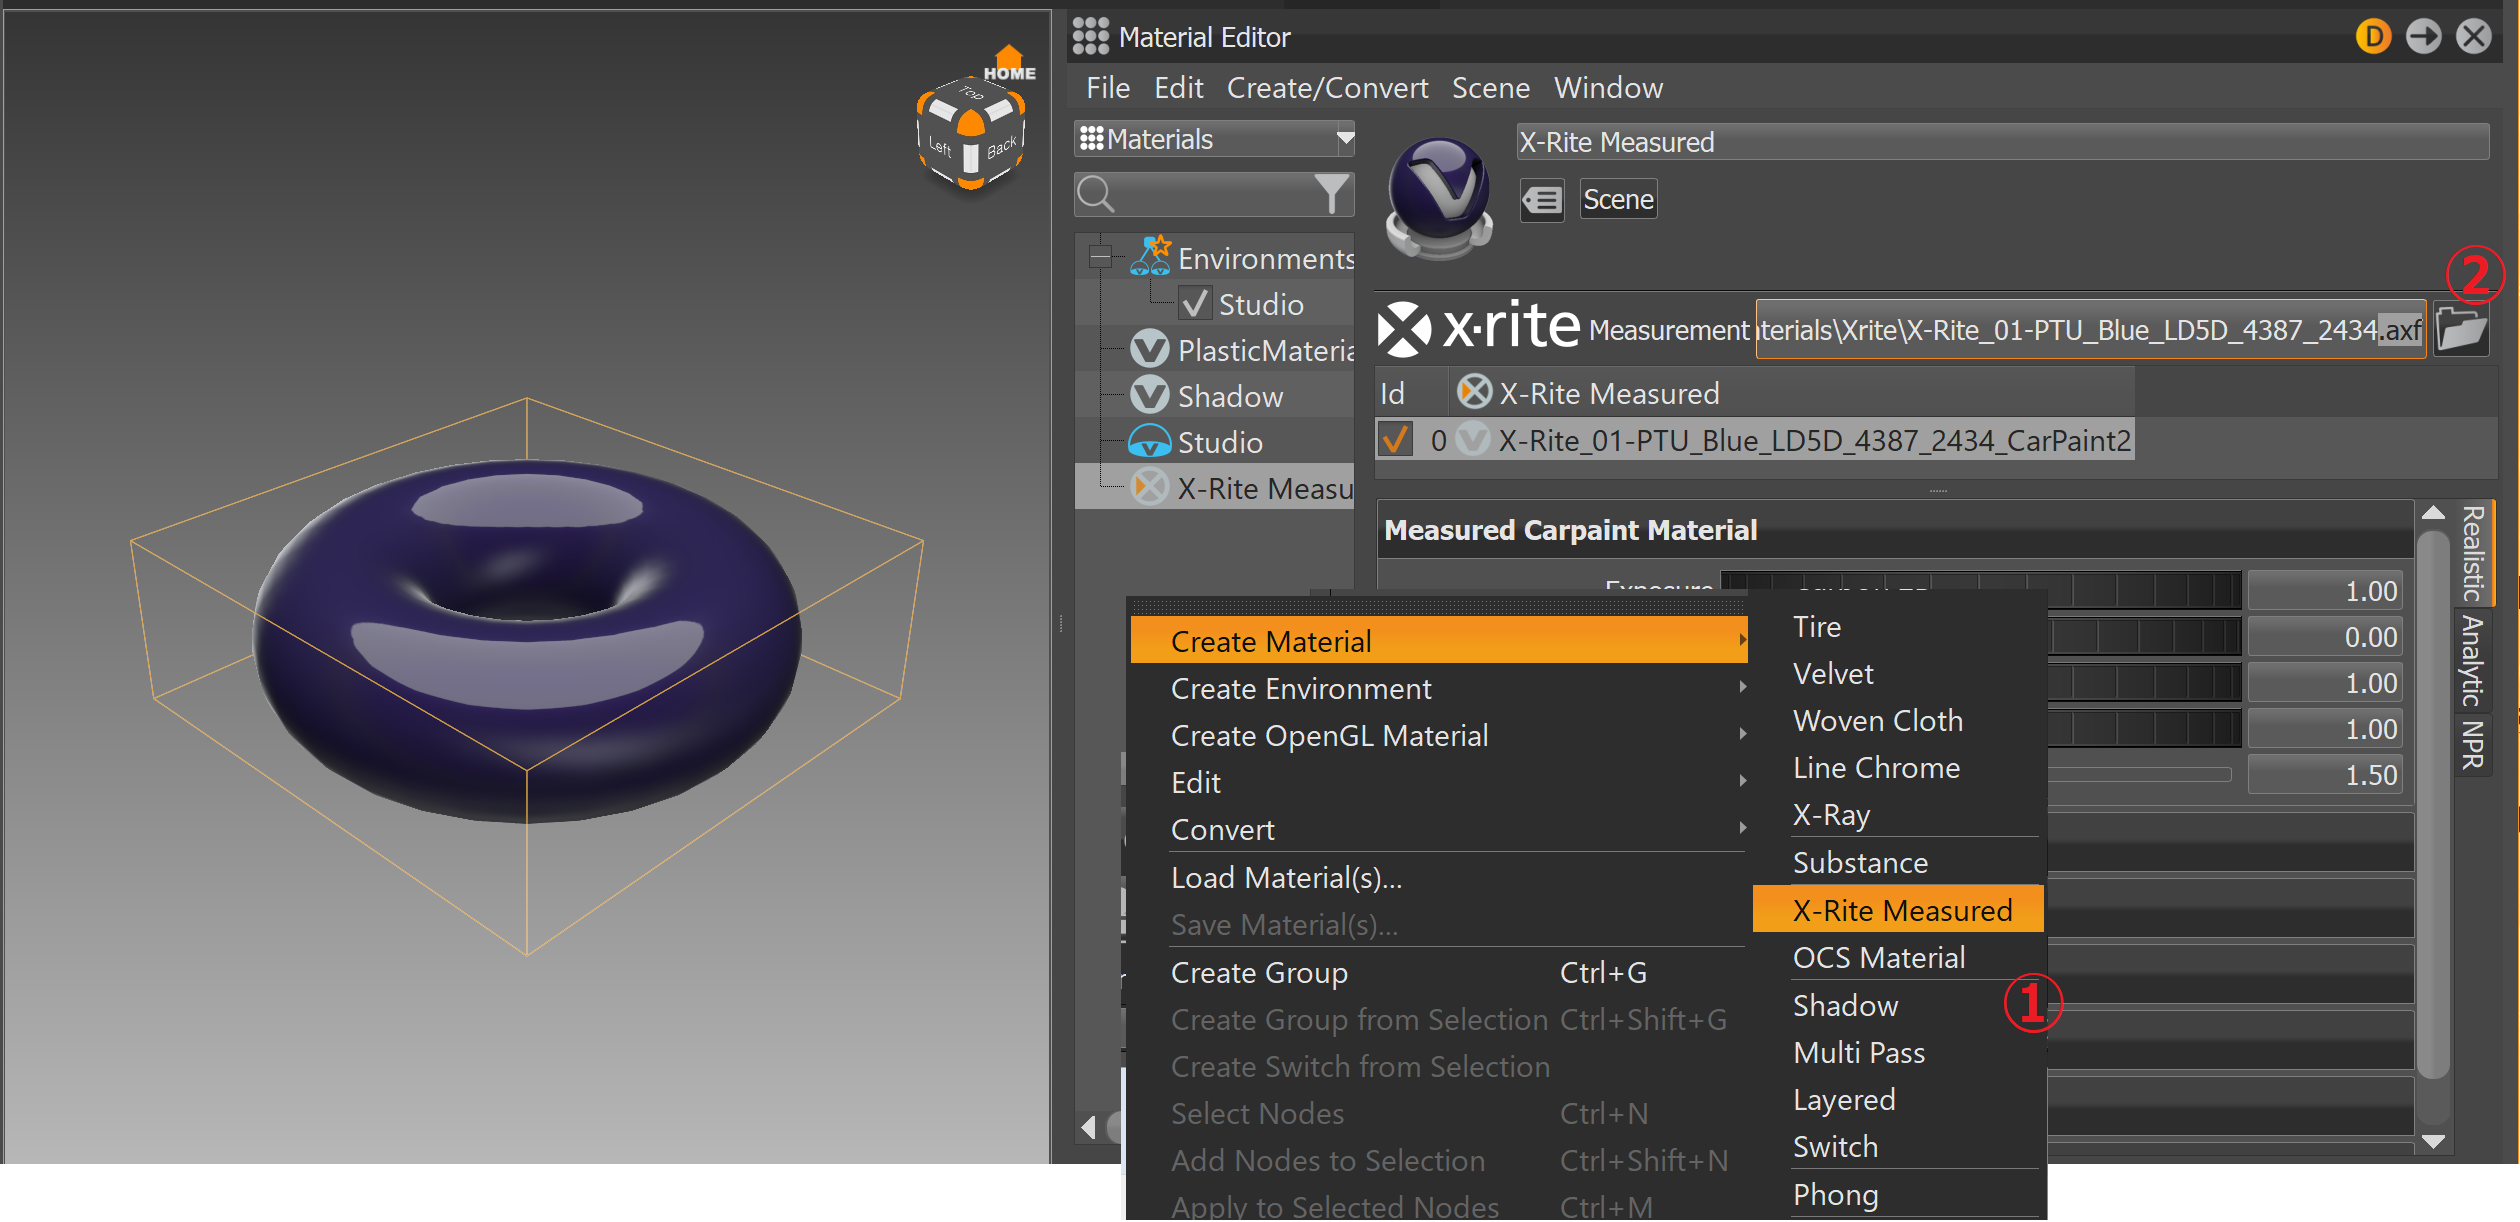Click the tag icon beside Scene
Viewport: 2520px width, 1222px height.
click(1542, 201)
